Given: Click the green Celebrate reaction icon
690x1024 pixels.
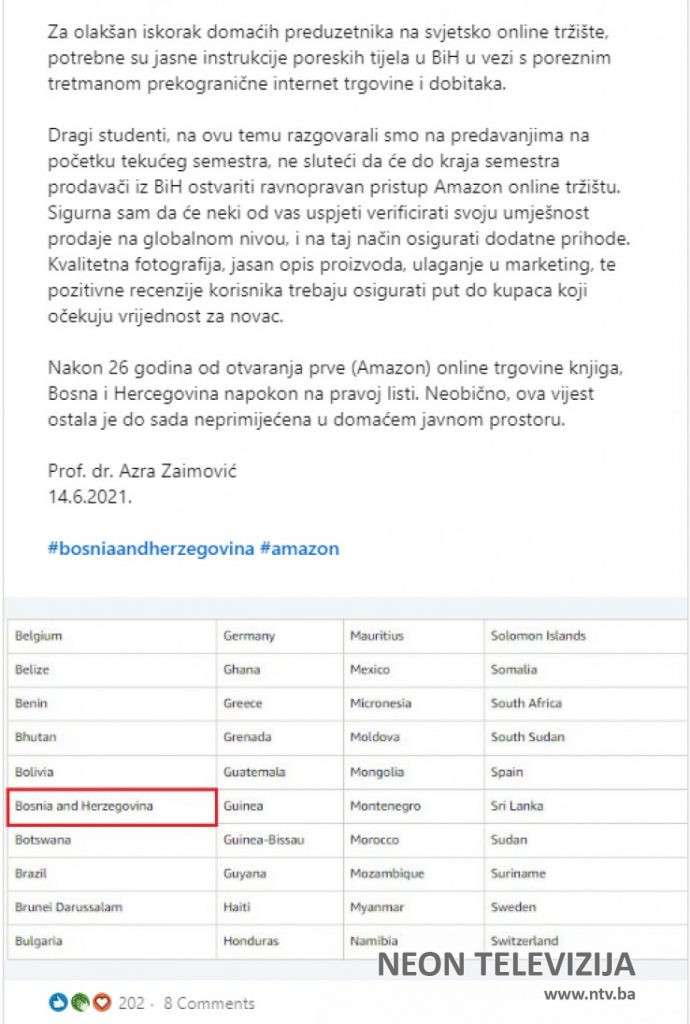Looking at the screenshot, I should pyautogui.click(x=78, y=1002).
